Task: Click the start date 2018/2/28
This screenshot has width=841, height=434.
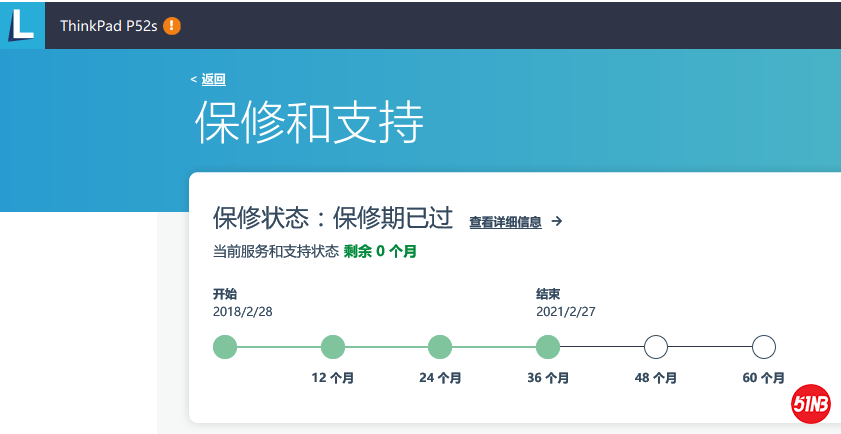Action: pos(243,311)
